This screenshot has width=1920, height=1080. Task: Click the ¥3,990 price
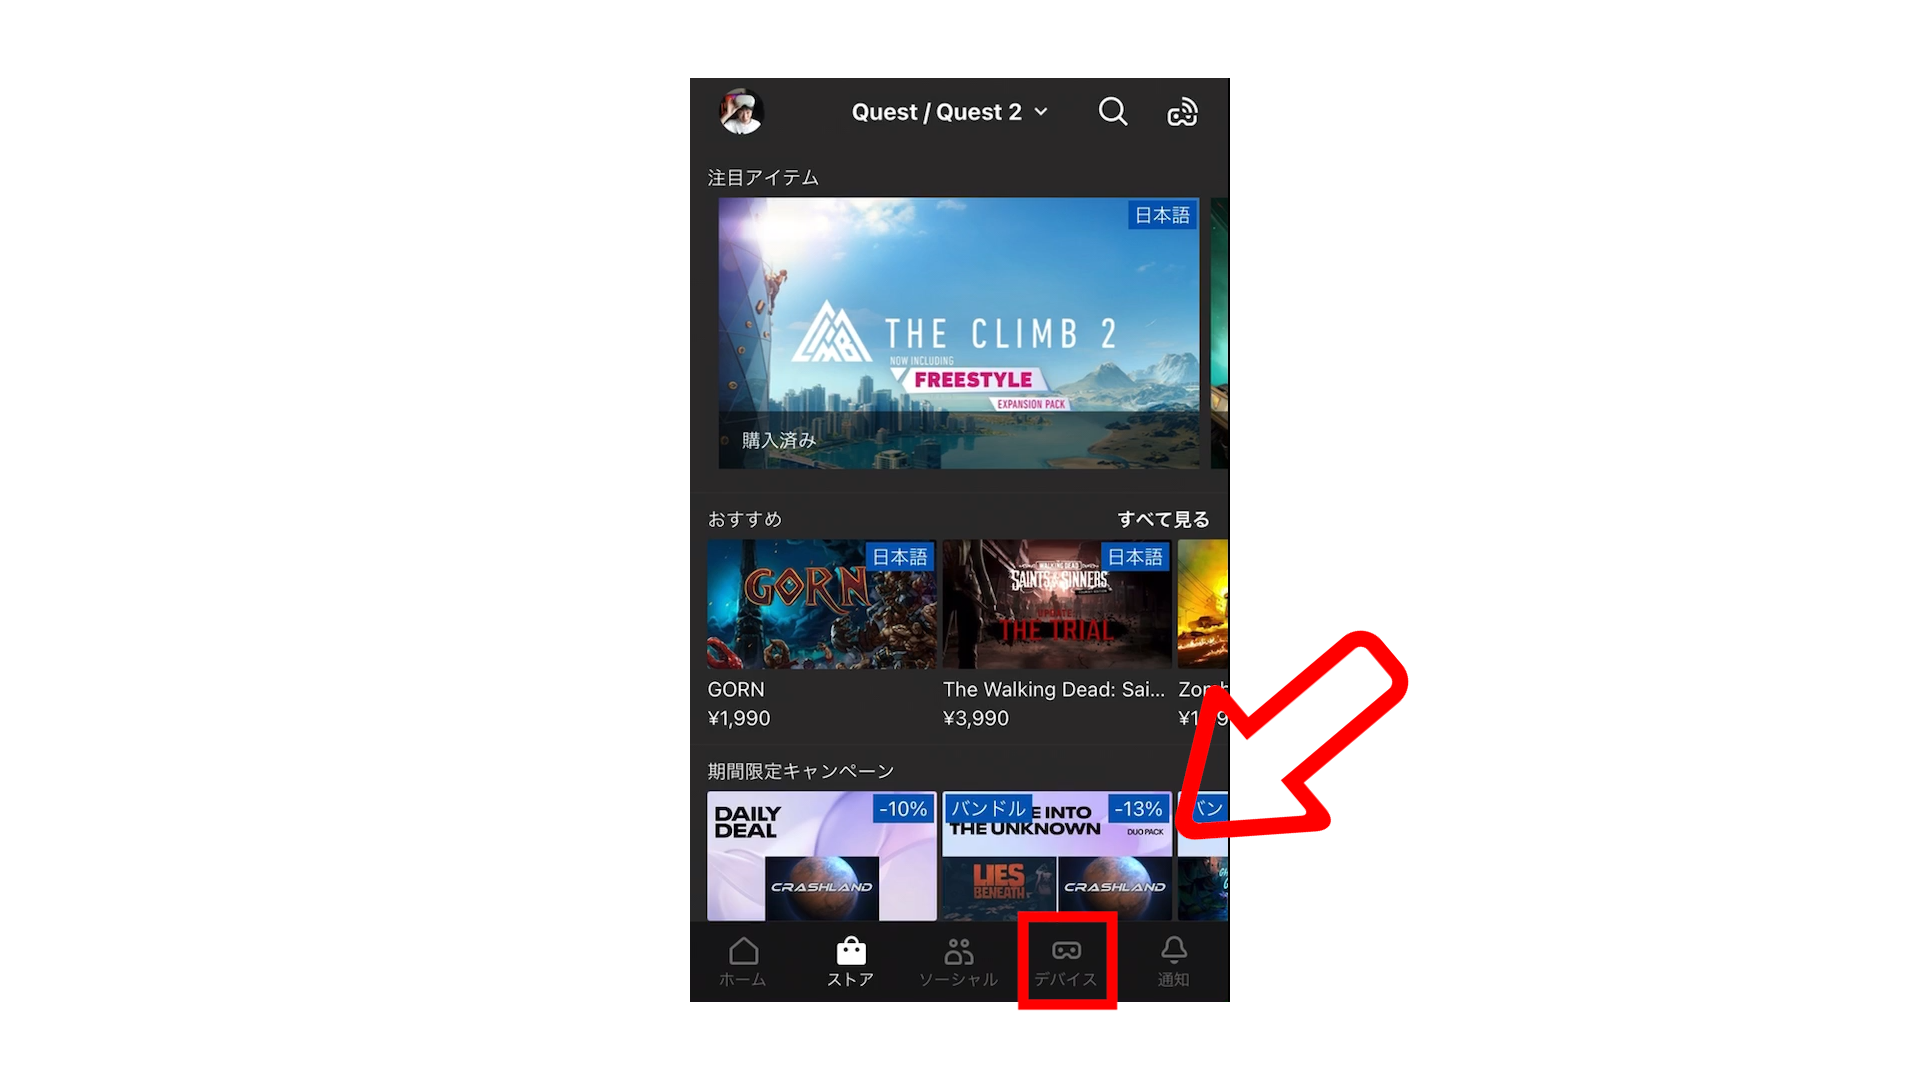(975, 718)
